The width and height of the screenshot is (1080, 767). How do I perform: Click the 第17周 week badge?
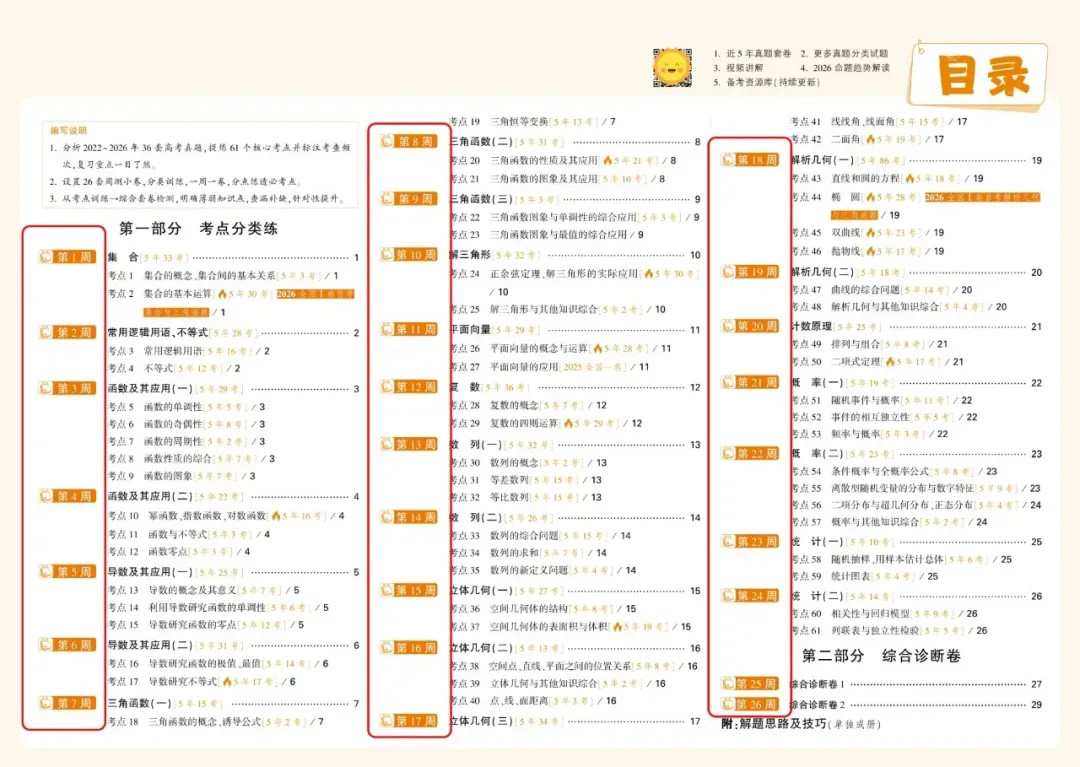point(408,721)
